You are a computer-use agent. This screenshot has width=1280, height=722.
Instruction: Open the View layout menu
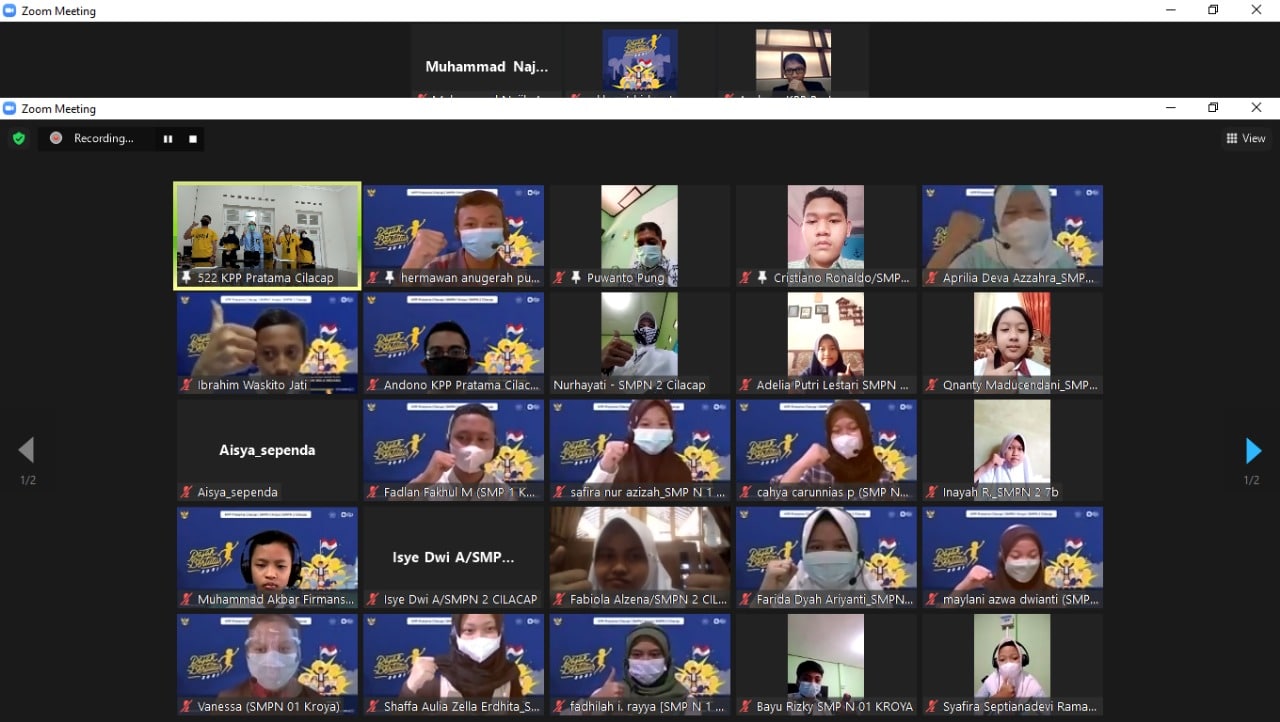[1246, 139]
